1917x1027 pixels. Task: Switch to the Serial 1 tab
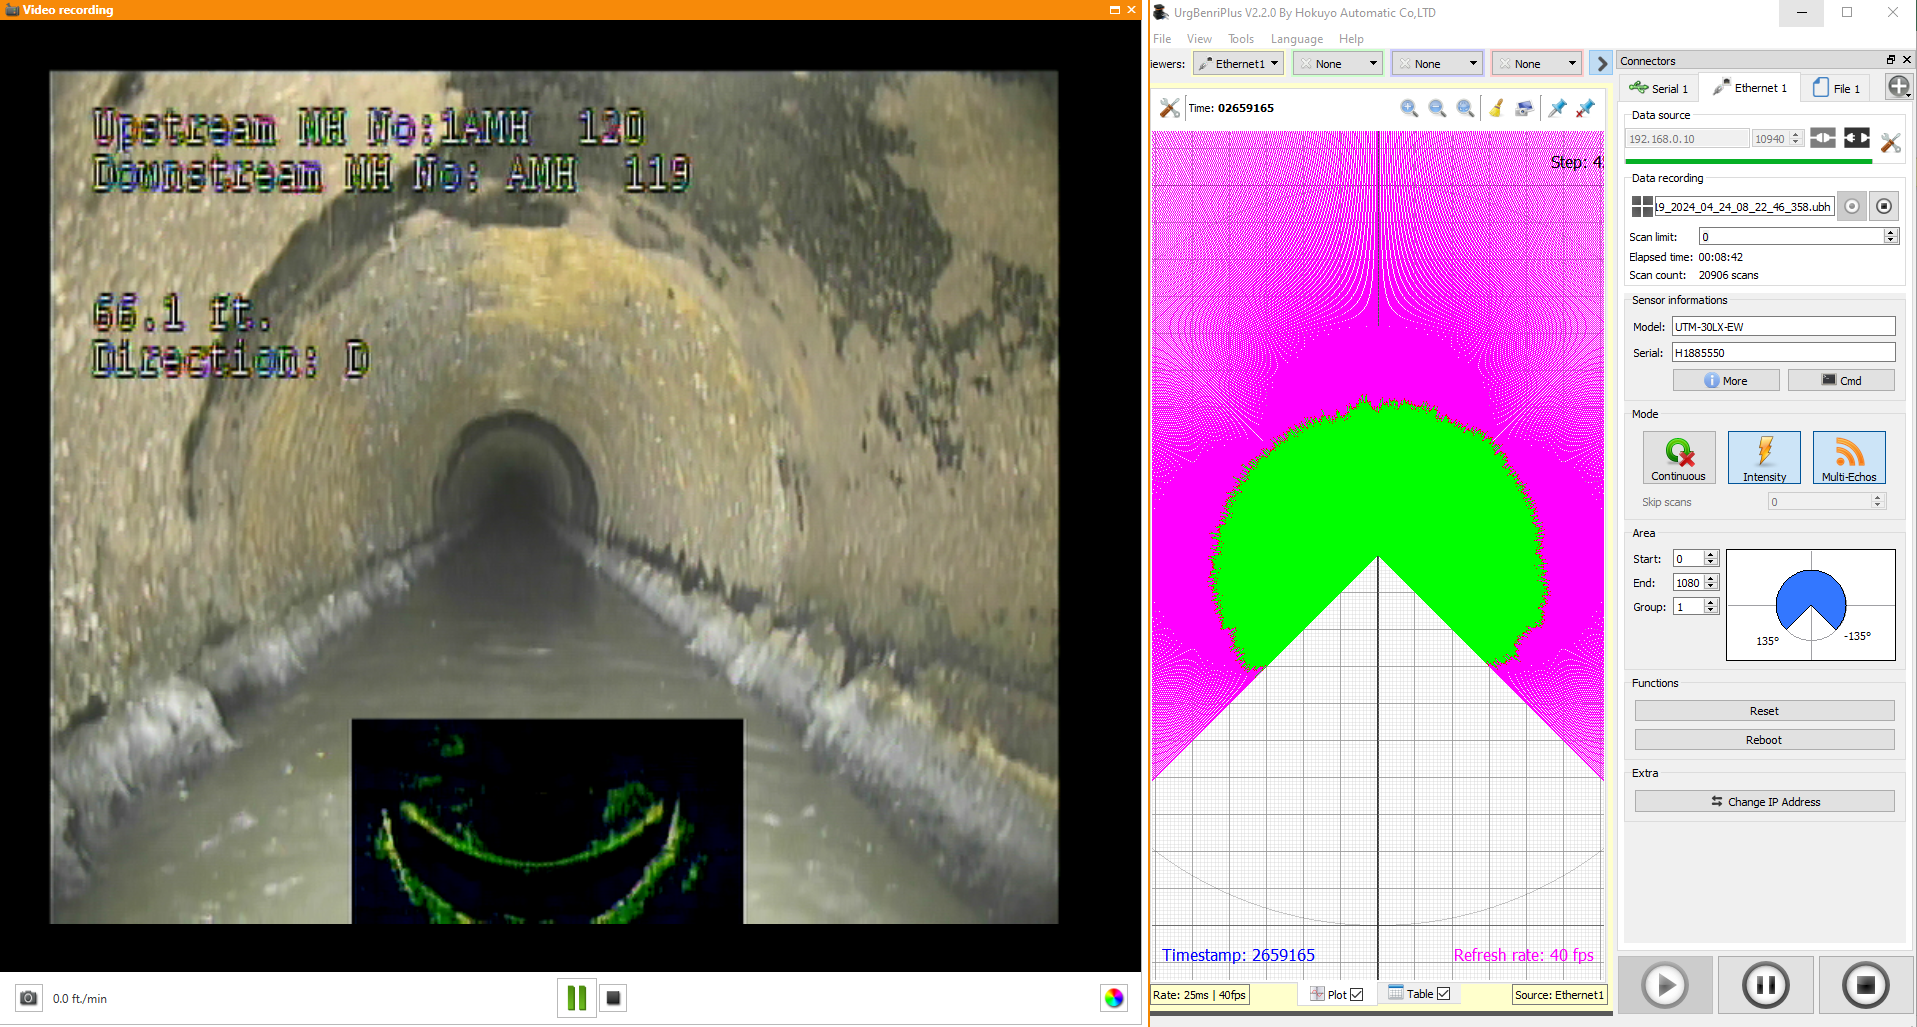1659,88
